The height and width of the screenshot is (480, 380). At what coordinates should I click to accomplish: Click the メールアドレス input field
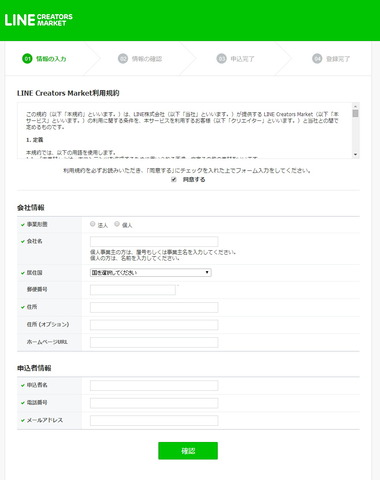154,421
